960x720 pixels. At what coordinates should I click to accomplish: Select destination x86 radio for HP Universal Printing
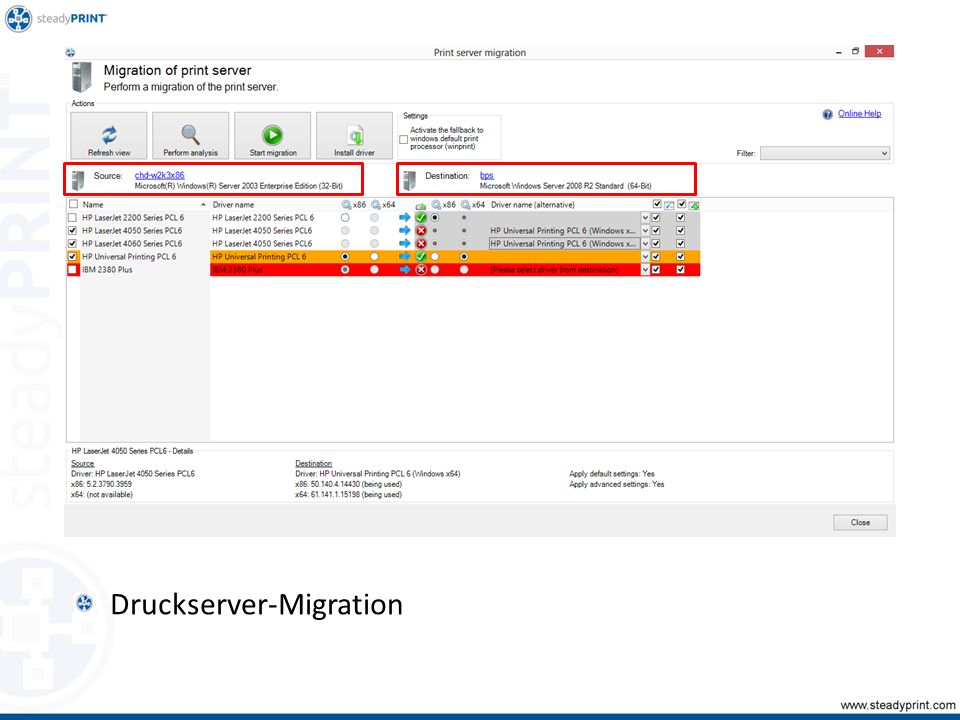click(435, 257)
